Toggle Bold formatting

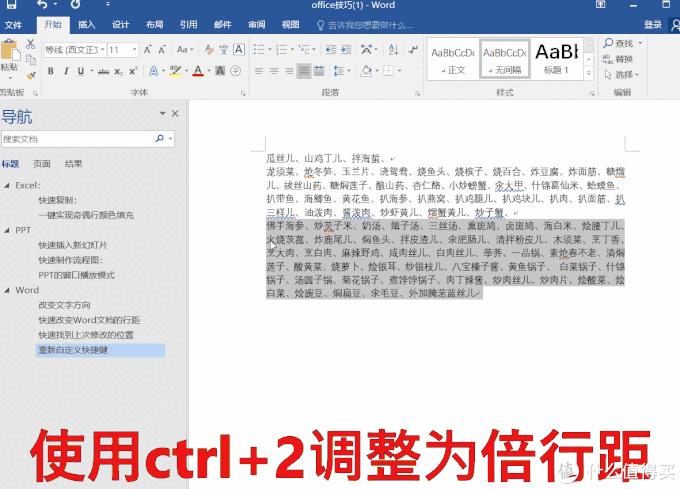[x=51, y=71]
